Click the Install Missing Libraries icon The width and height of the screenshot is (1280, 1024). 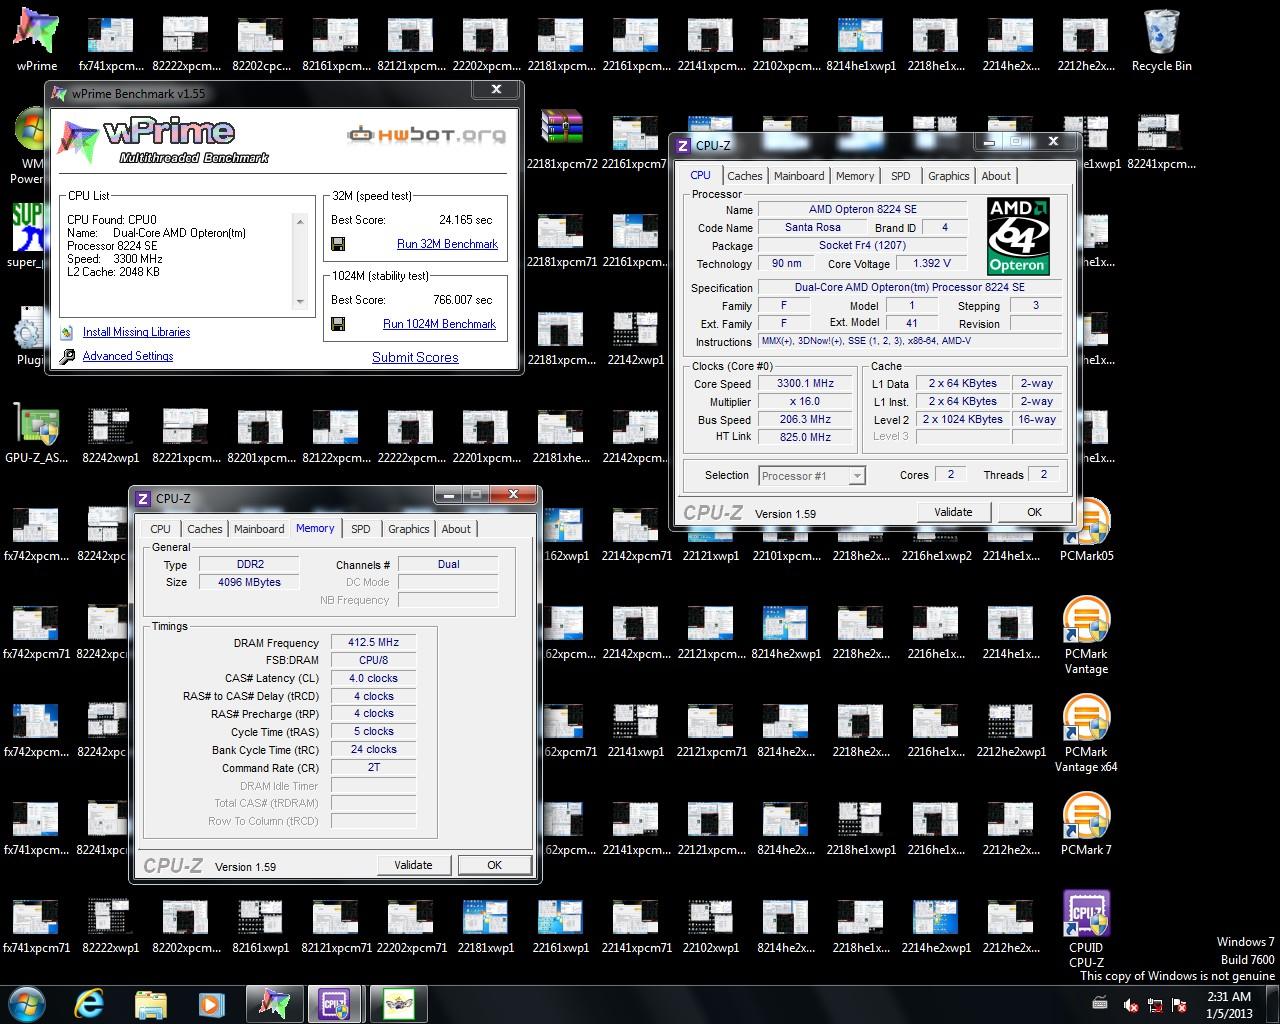(x=67, y=332)
